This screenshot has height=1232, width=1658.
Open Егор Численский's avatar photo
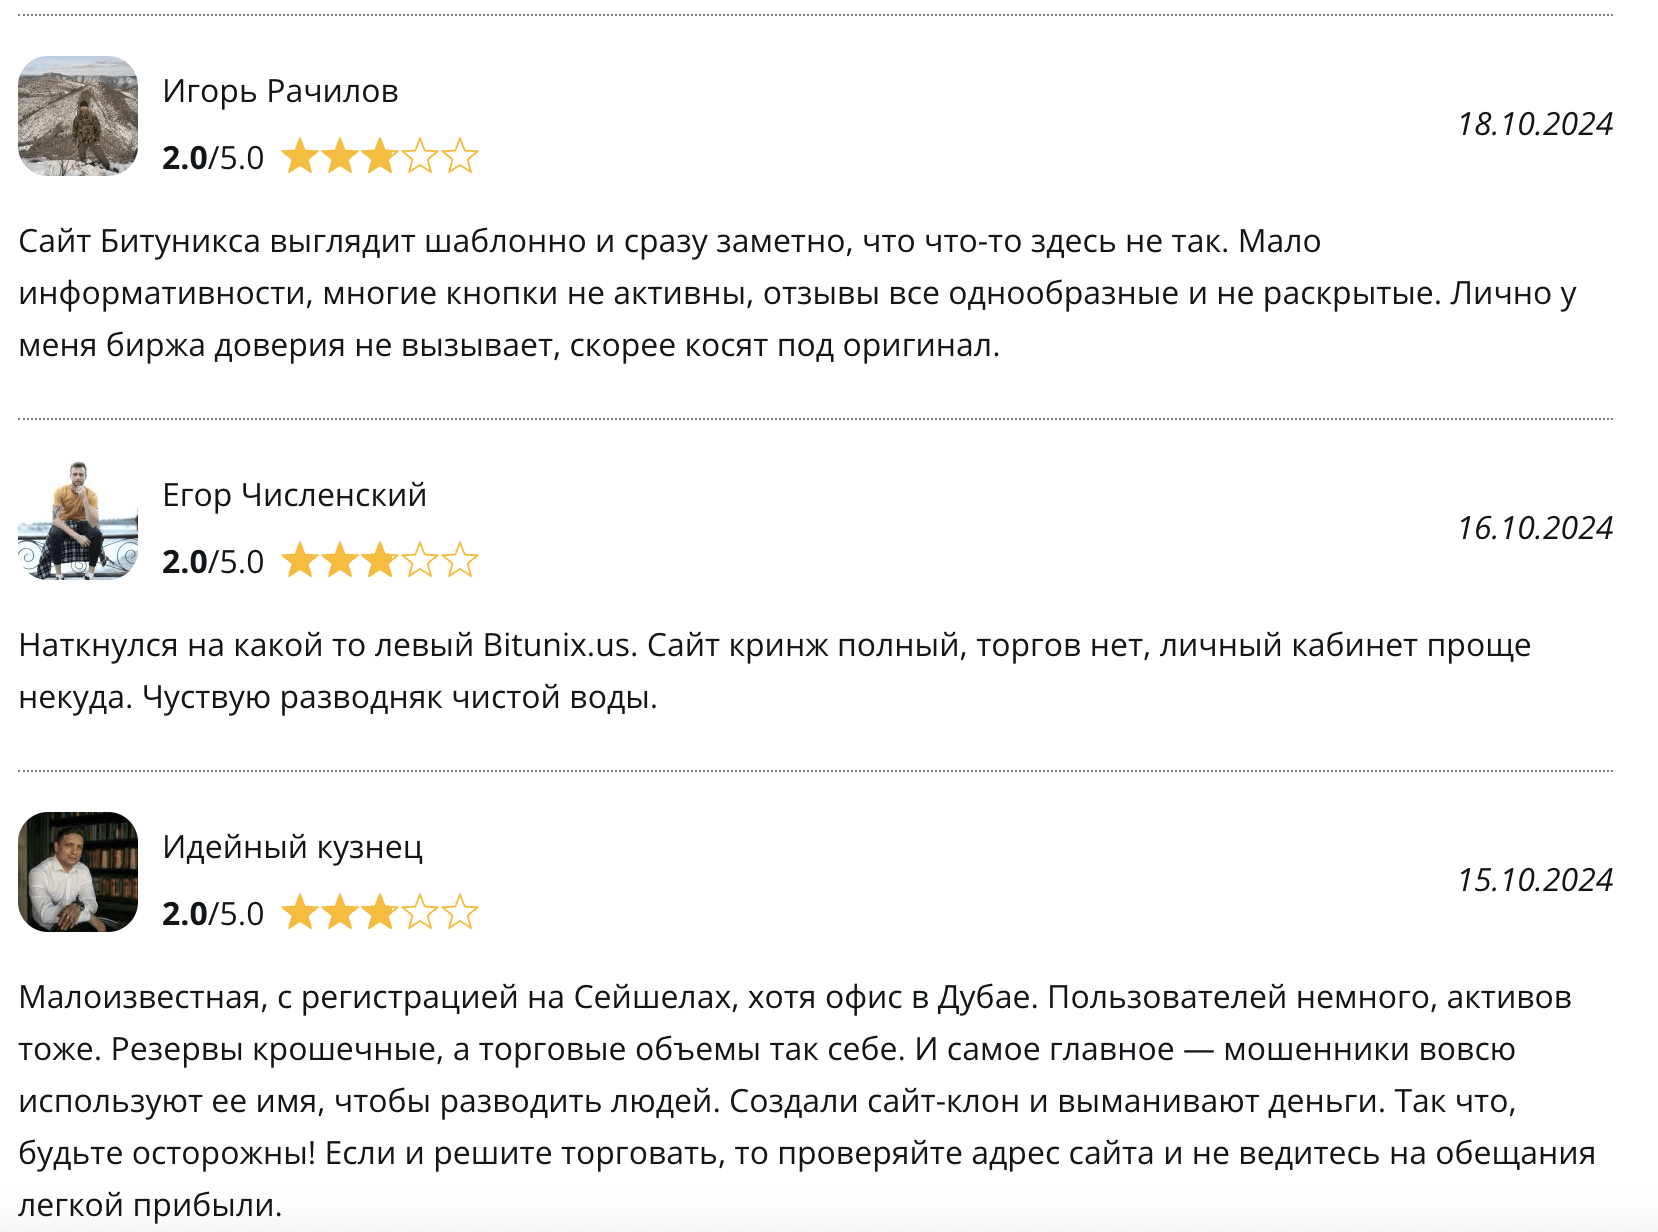point(78,520)
